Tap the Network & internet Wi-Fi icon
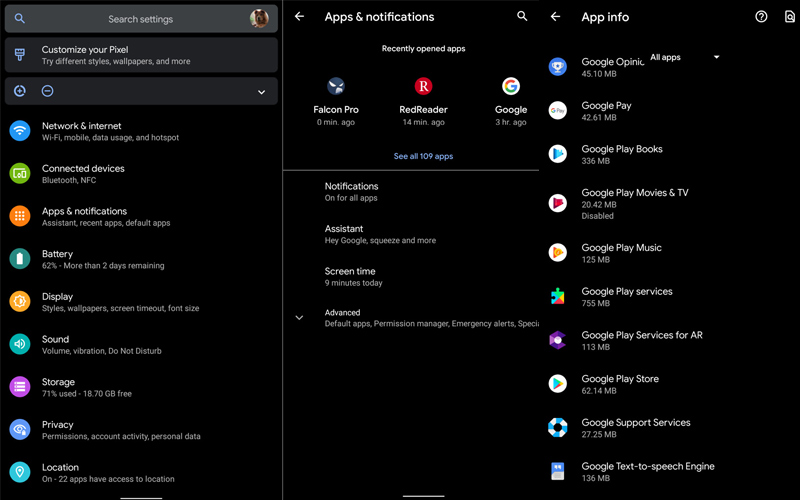 pyautogui.click(x=20, y=131)
